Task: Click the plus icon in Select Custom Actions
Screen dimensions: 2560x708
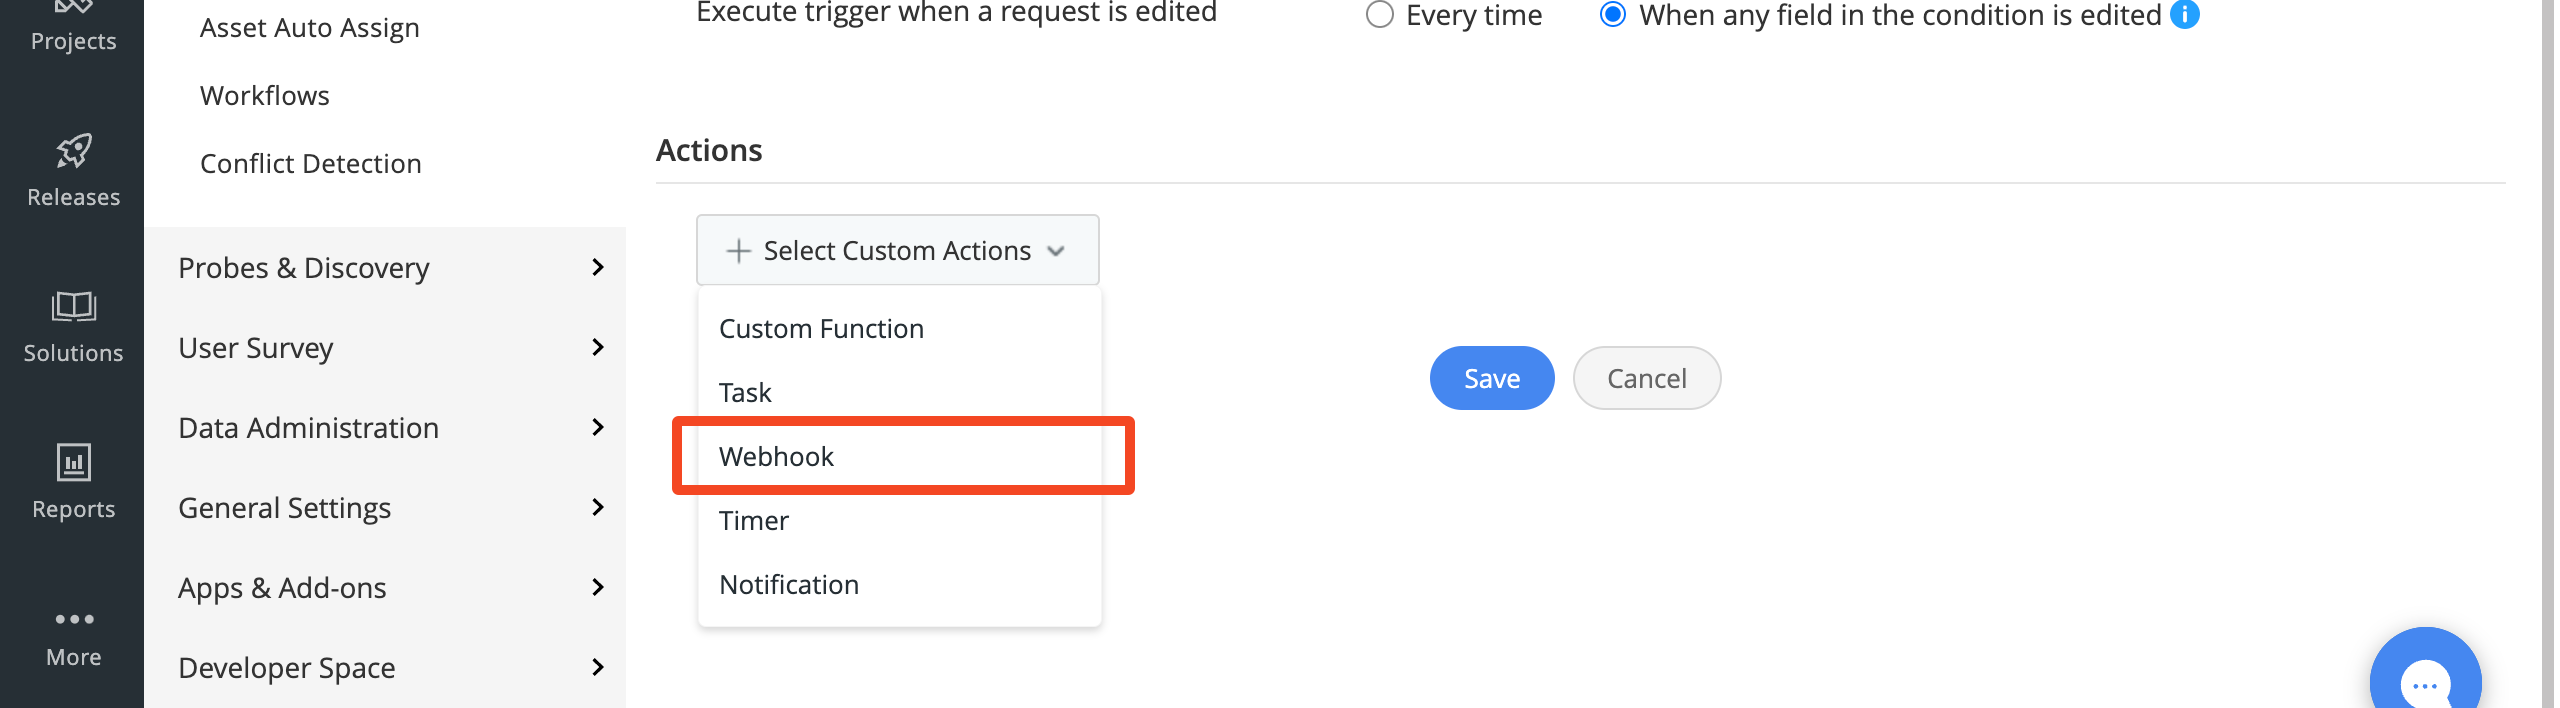Action: click(x=738, y=250)
